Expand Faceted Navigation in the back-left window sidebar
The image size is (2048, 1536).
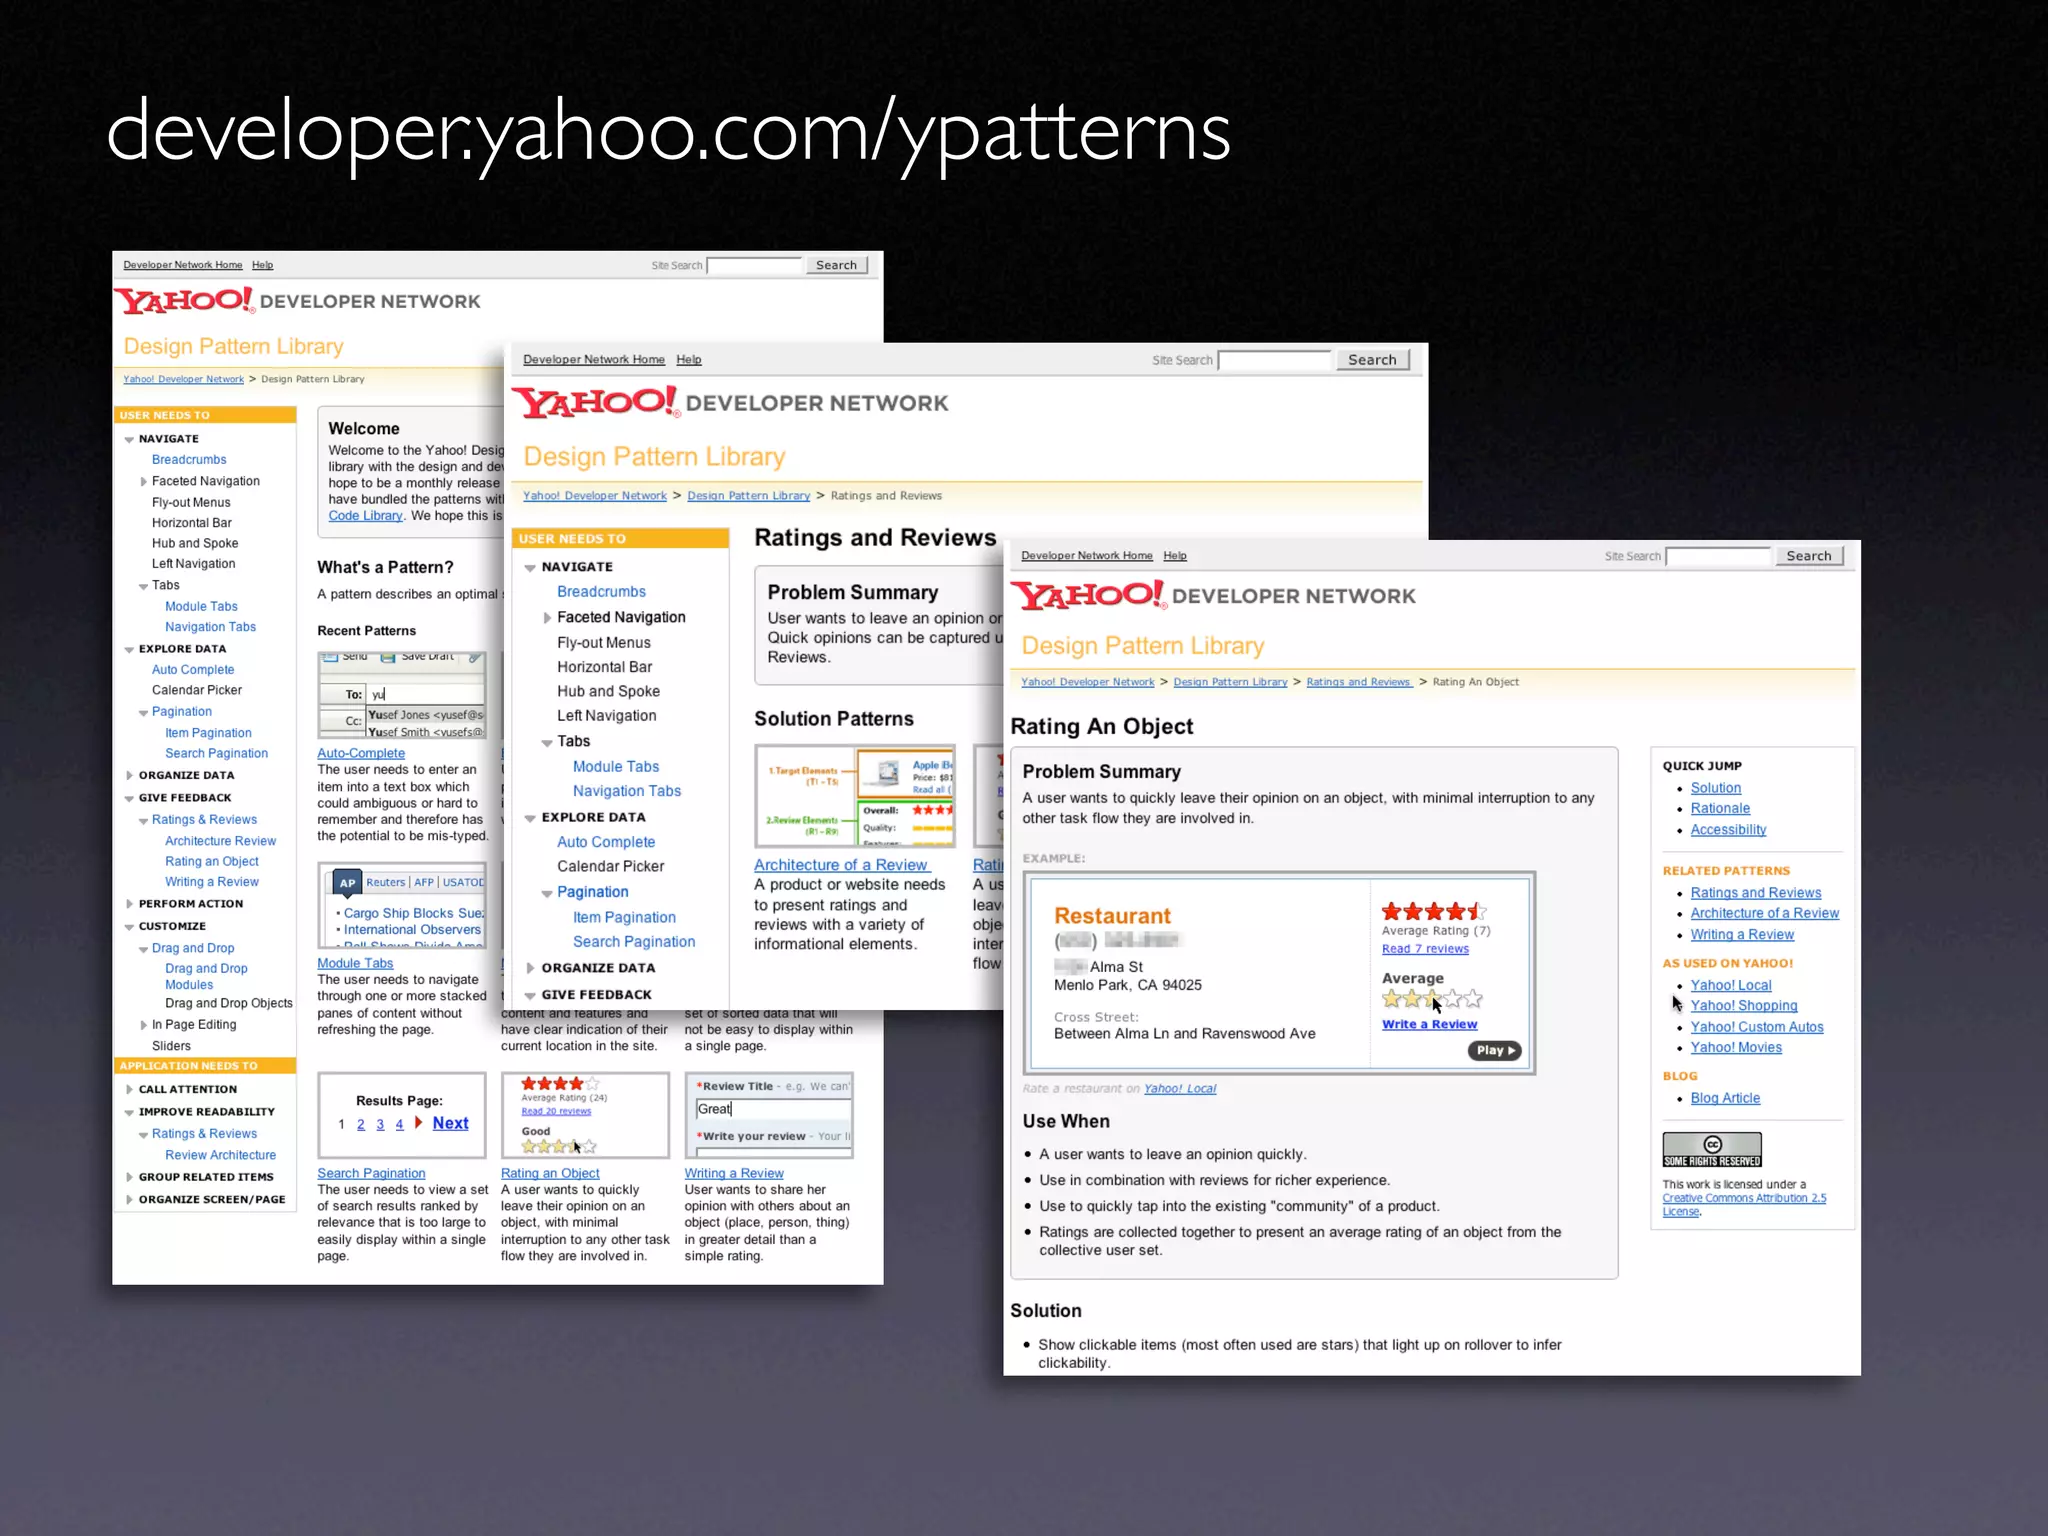pos(143,481)
